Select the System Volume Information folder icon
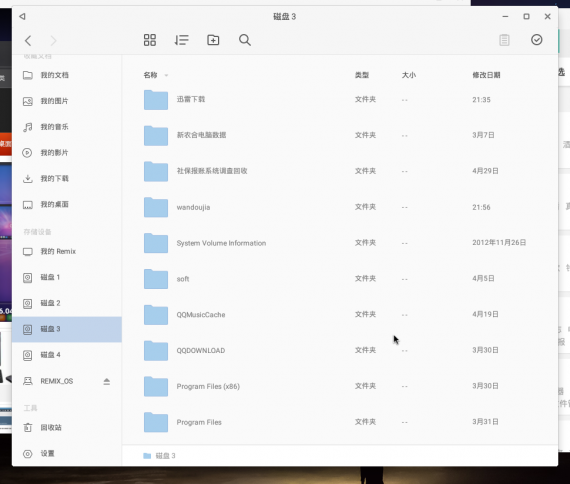This screenshot has height=484, width=570. point(156,243)
